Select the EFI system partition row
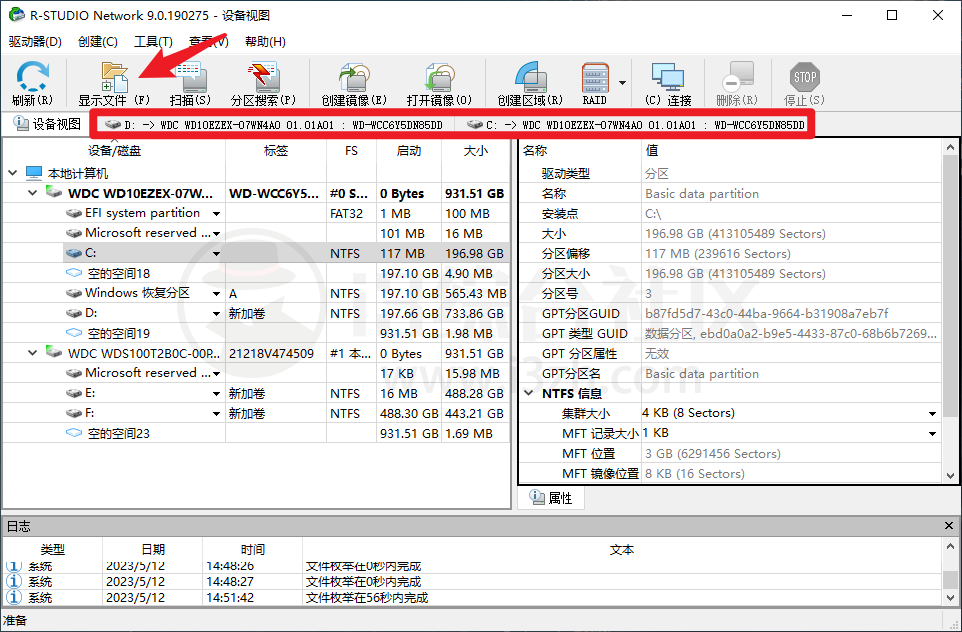 [256, 214]
